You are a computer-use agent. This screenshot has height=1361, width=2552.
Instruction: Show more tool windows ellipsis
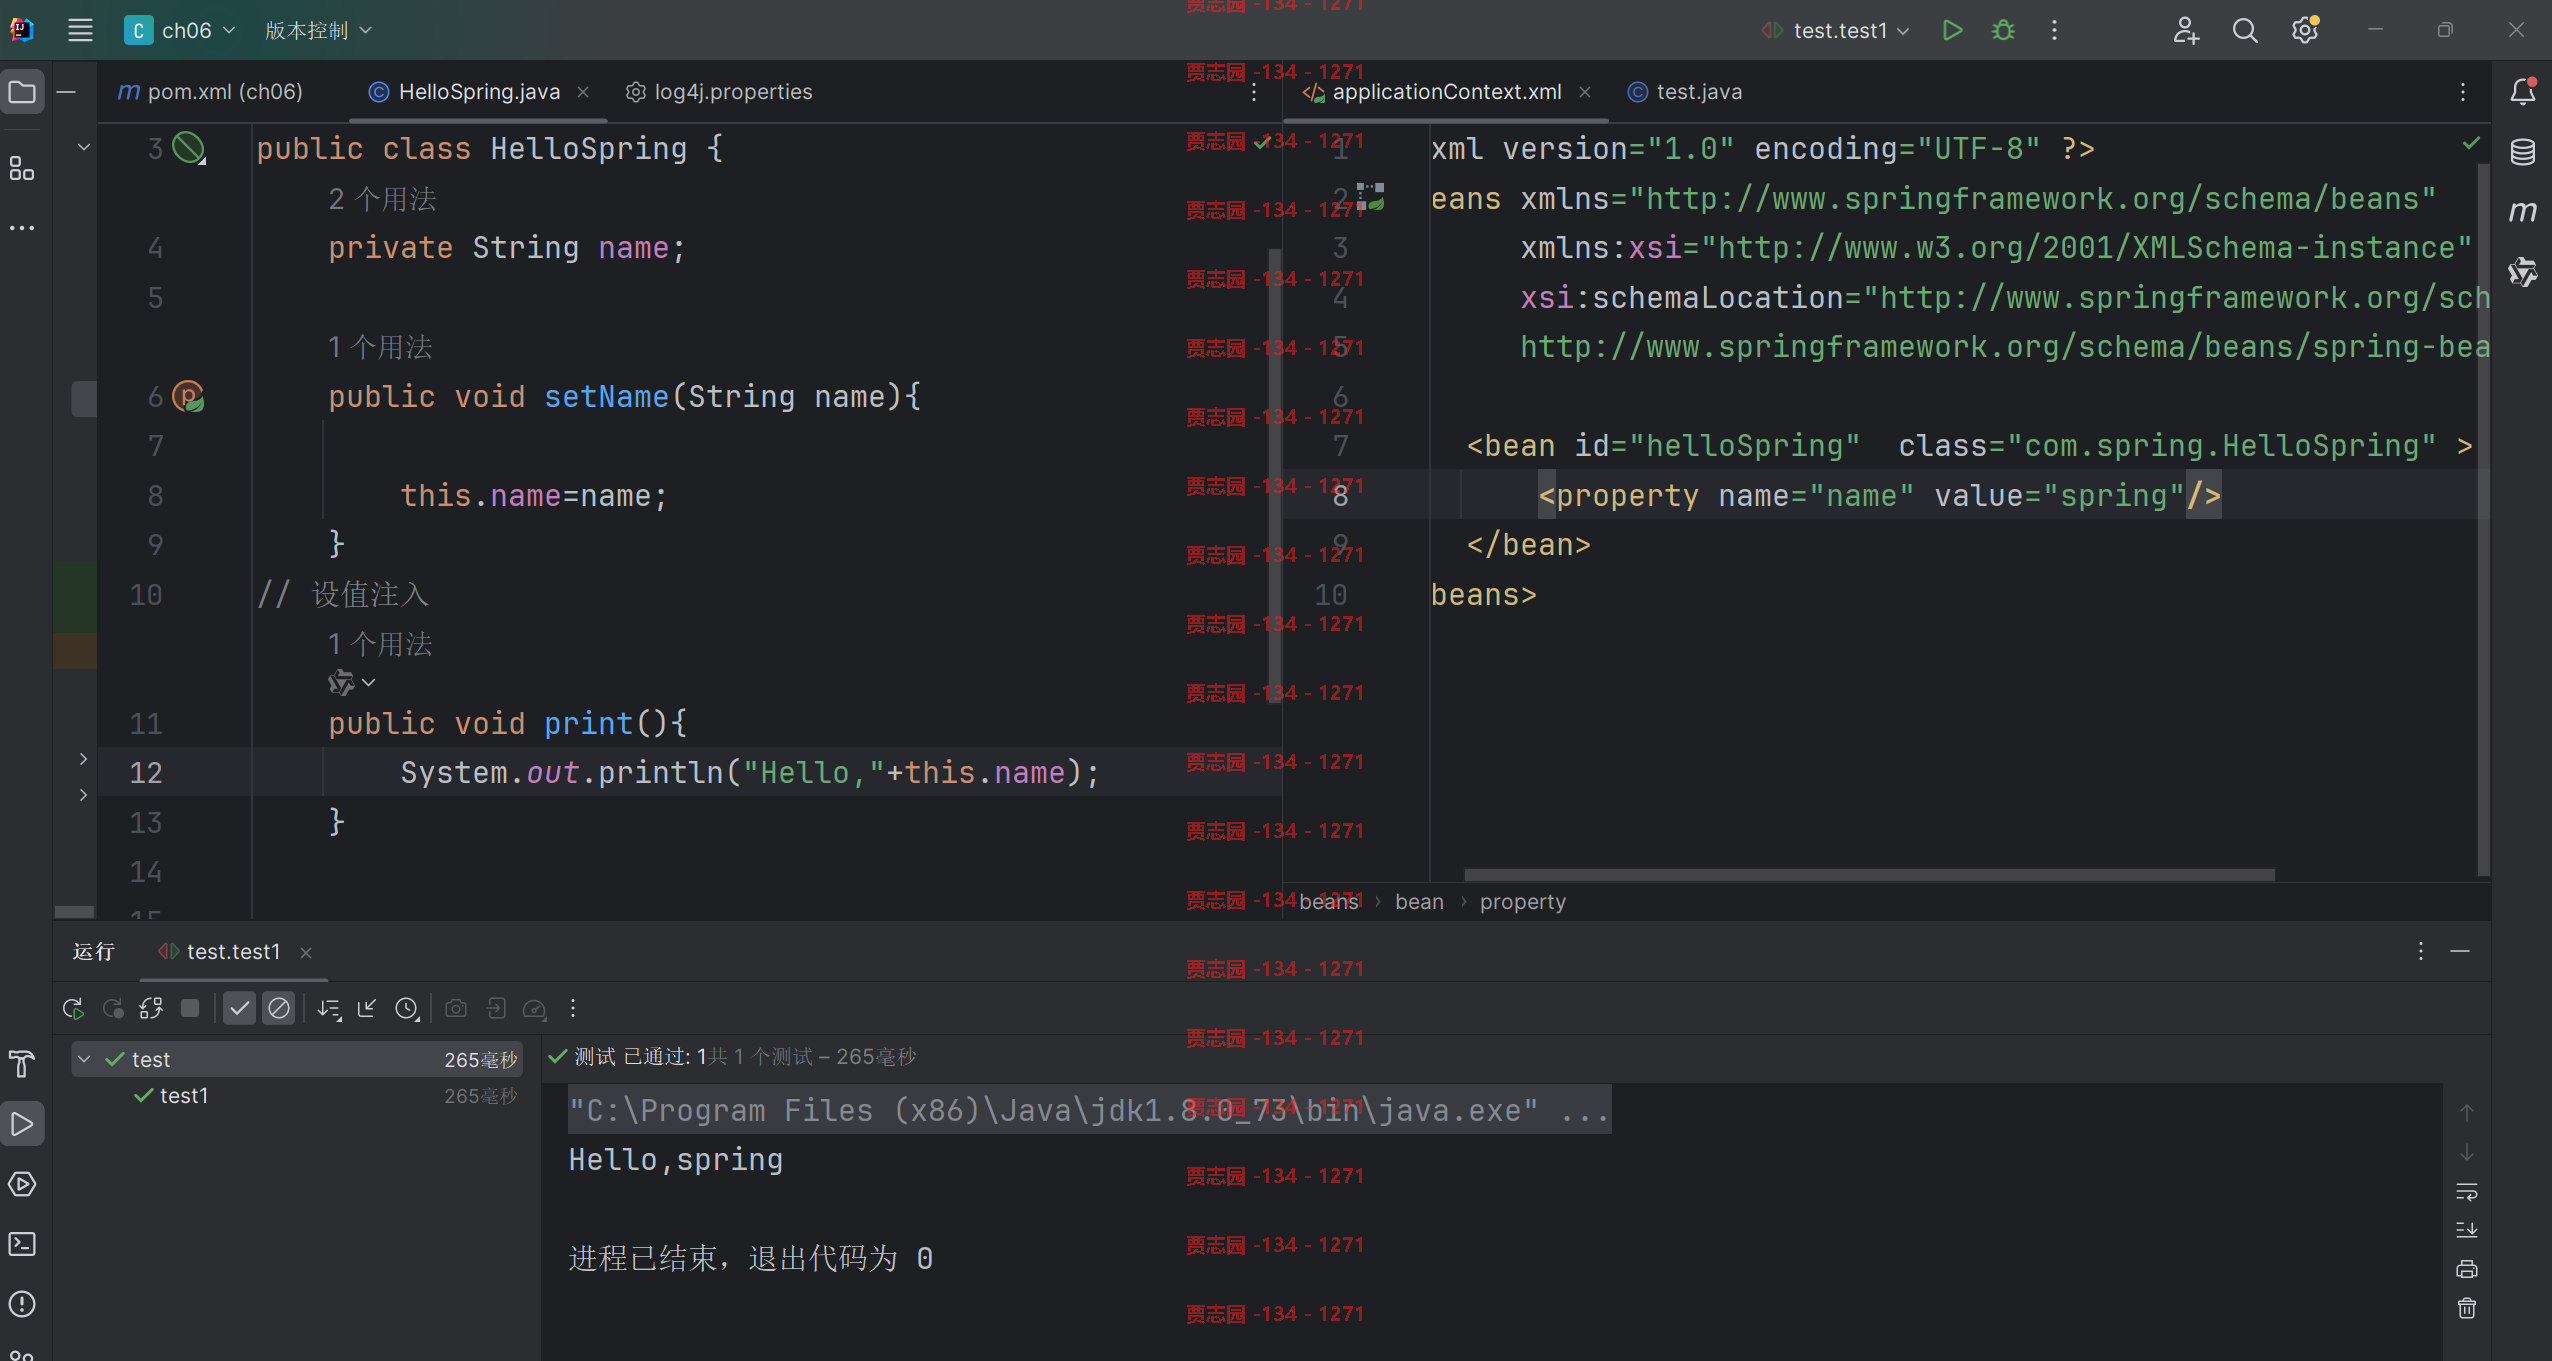point(22,228)
